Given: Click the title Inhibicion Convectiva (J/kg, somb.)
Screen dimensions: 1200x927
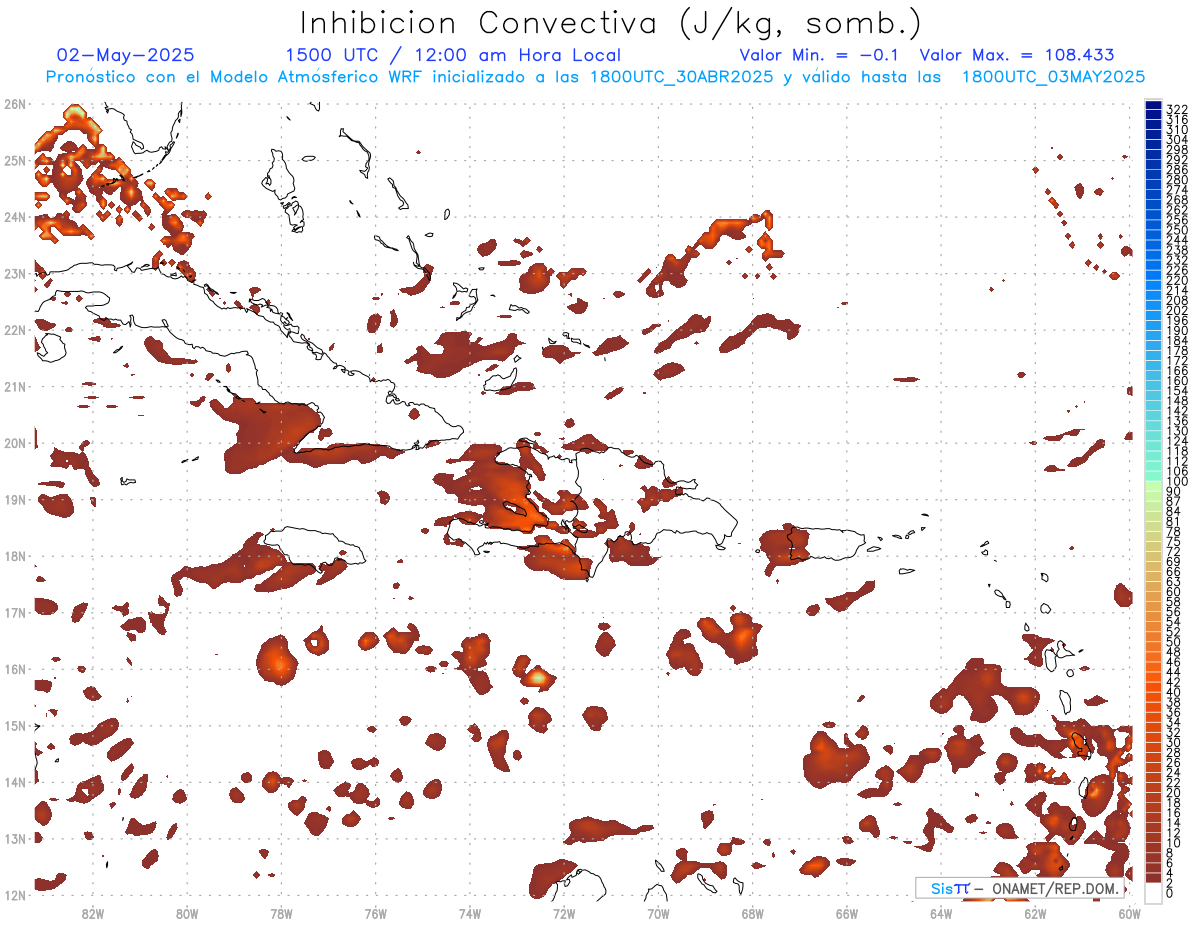Looking at the screenshot, I should (x=610, y=23).
